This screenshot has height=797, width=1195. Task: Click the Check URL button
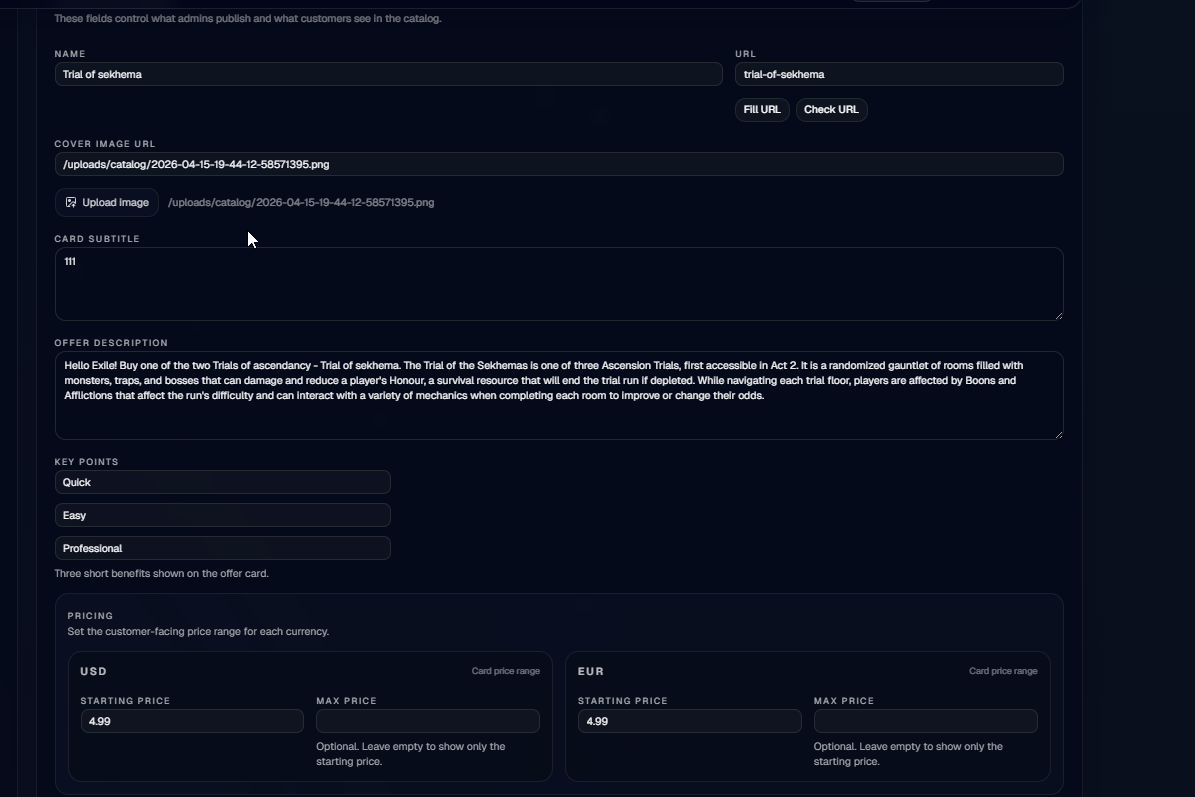831,110
